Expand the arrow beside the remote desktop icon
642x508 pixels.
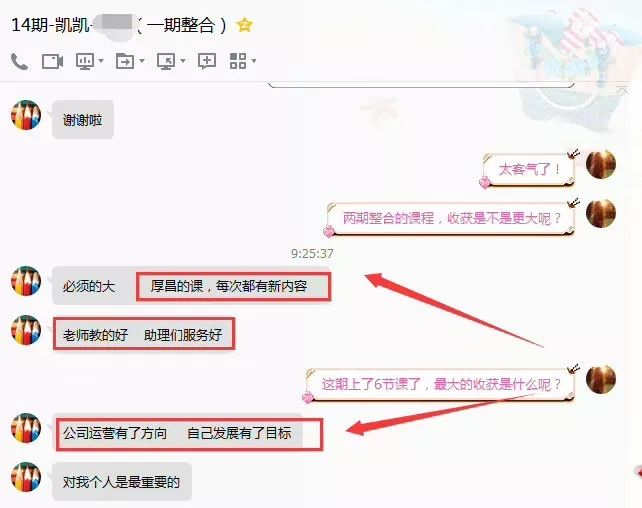[x=183, y=61]
